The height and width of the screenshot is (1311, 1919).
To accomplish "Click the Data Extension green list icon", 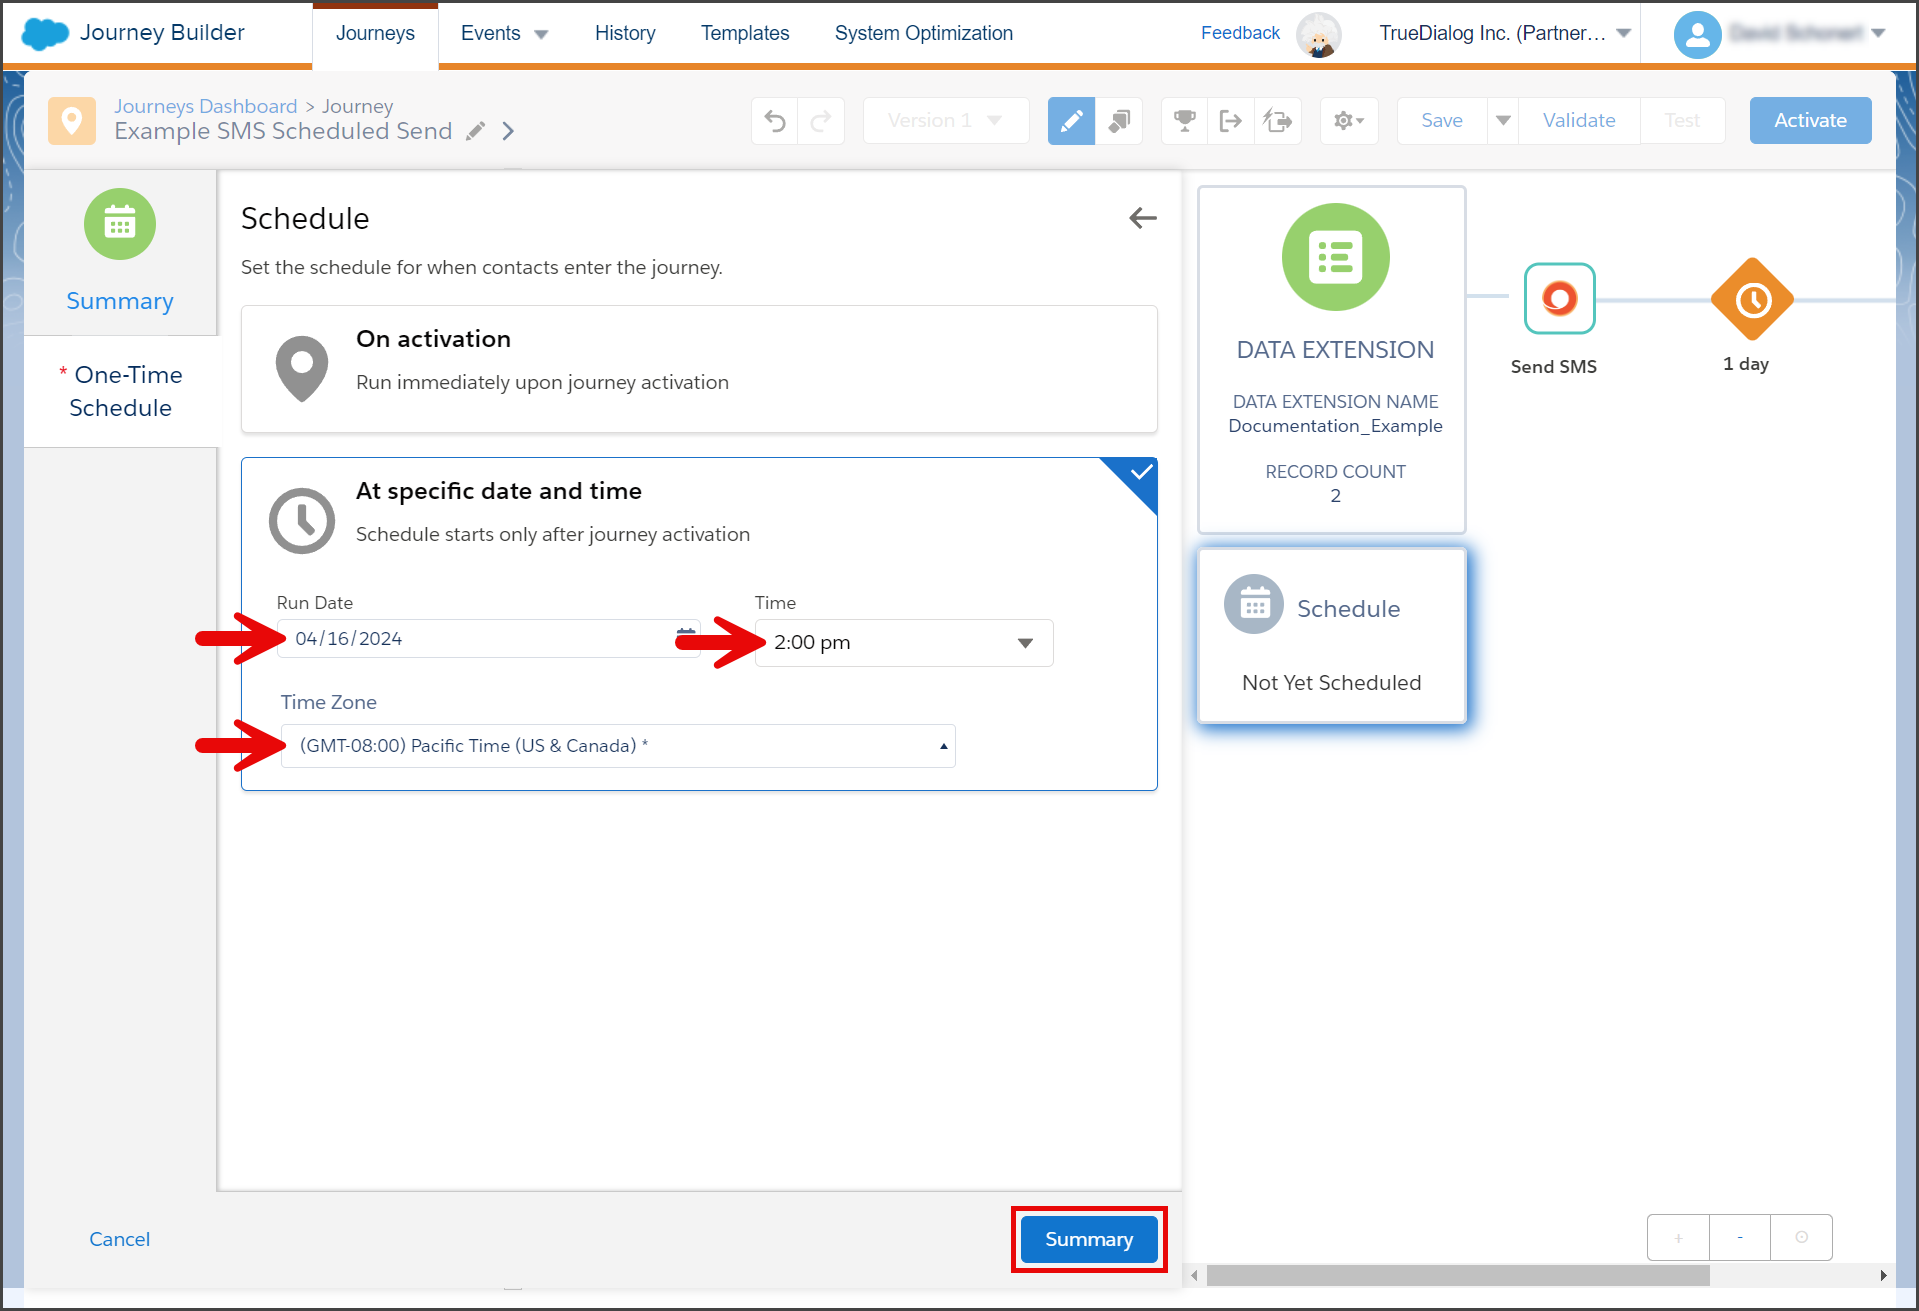I will [x=1335, y=257].
